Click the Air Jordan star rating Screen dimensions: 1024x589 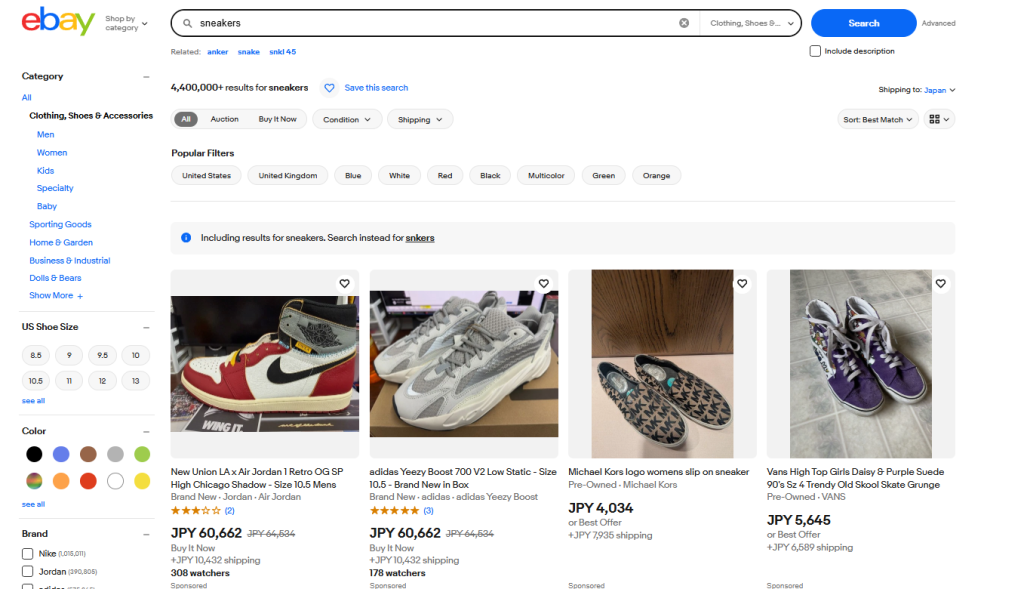[196, 511]
